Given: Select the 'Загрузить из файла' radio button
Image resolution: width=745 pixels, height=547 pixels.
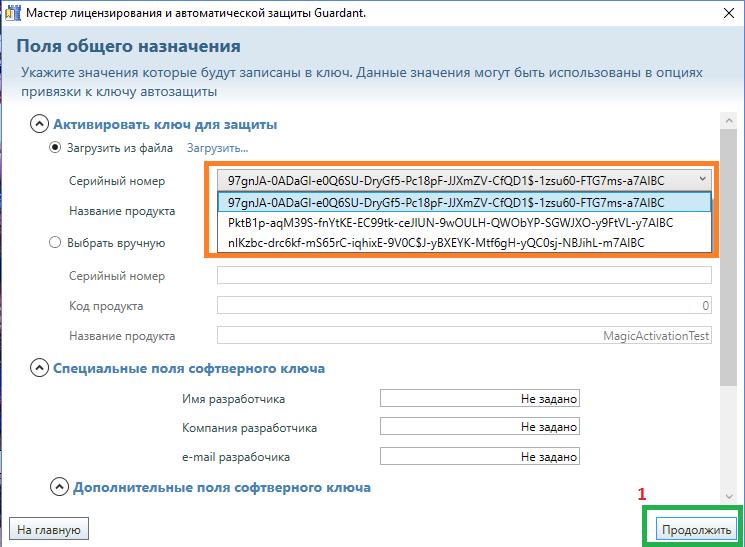Looking at the screenshot, I should [x=56, y=149].
